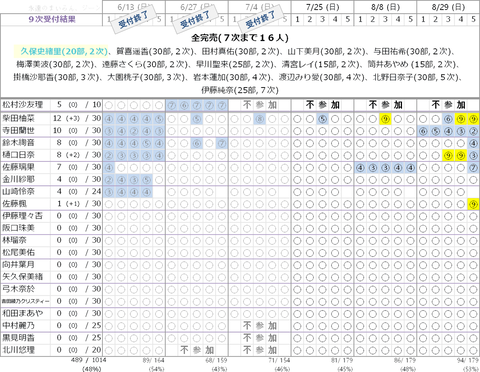480x372 pixels.
Task: Click 伊藤純奈(25部, 7次) in the sold-out list
Action: (x=240, y=90)
